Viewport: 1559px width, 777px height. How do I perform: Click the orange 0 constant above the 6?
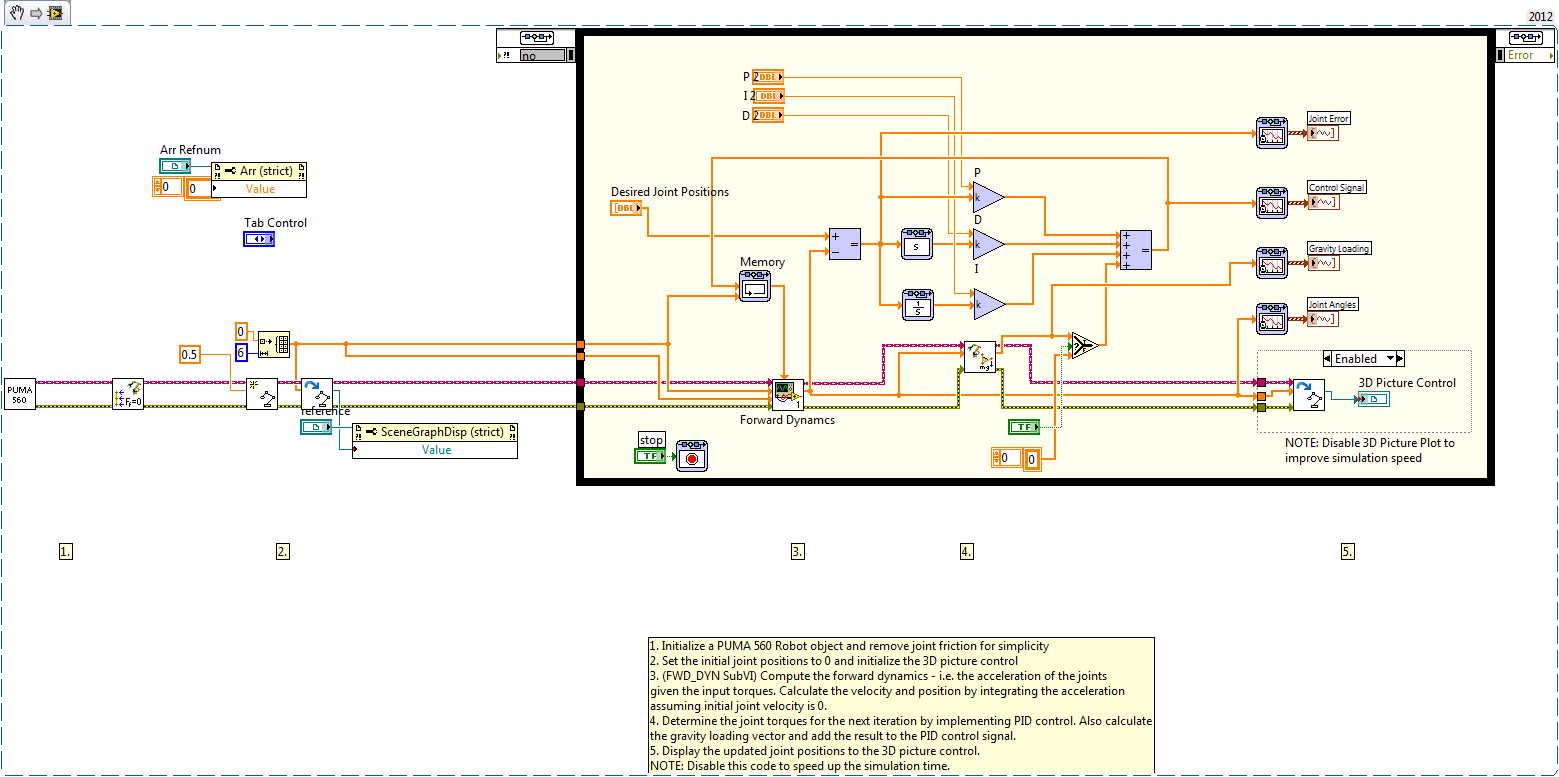(241, 331)
